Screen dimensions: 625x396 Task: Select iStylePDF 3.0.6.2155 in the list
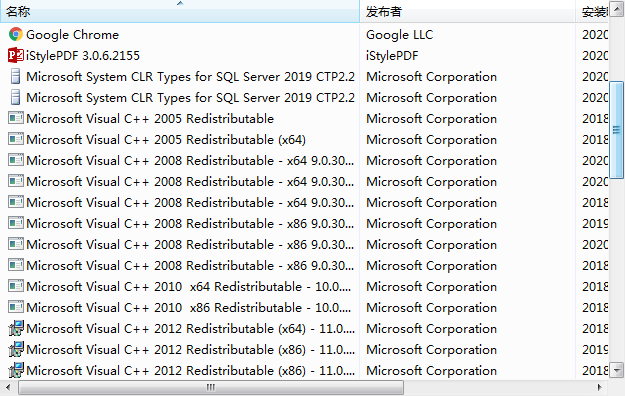[83, 55]
